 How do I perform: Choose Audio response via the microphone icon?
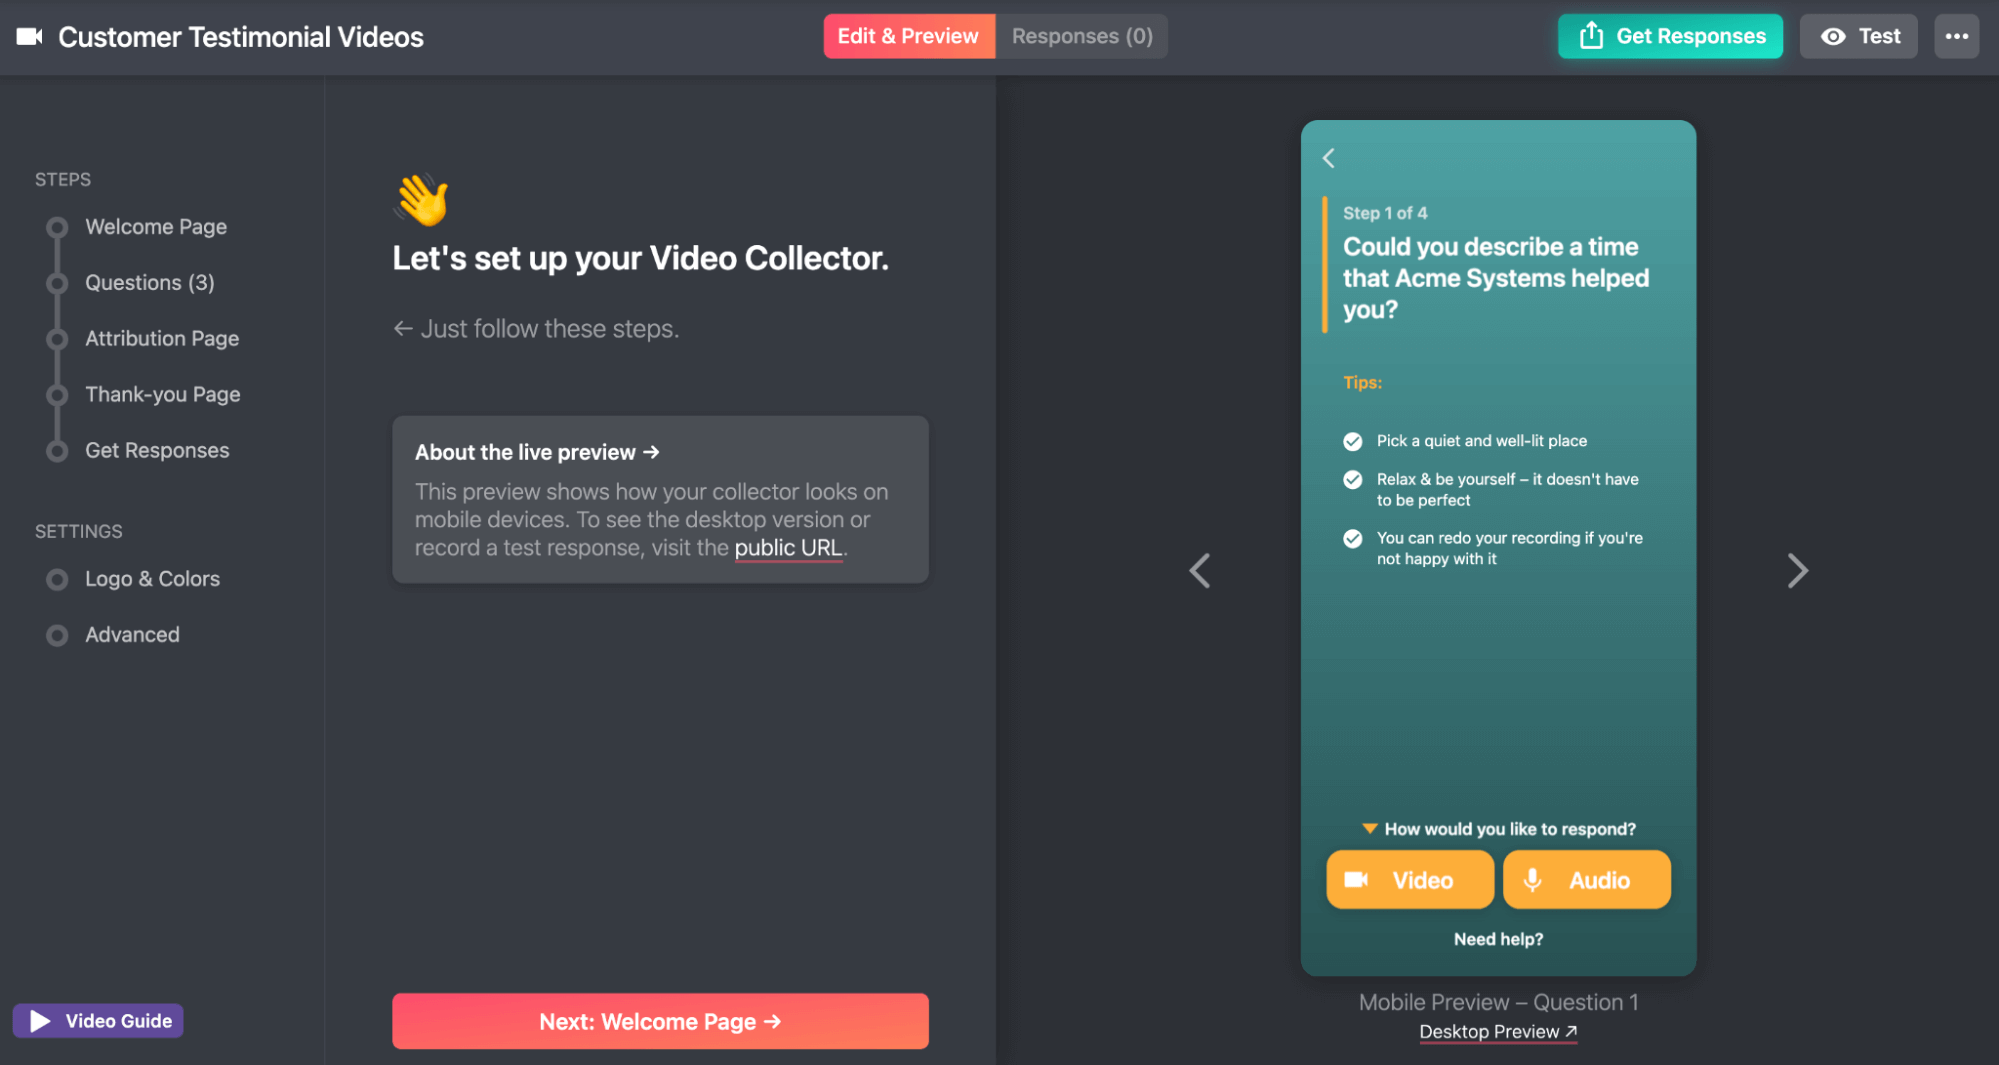(x=1532, y=880)
